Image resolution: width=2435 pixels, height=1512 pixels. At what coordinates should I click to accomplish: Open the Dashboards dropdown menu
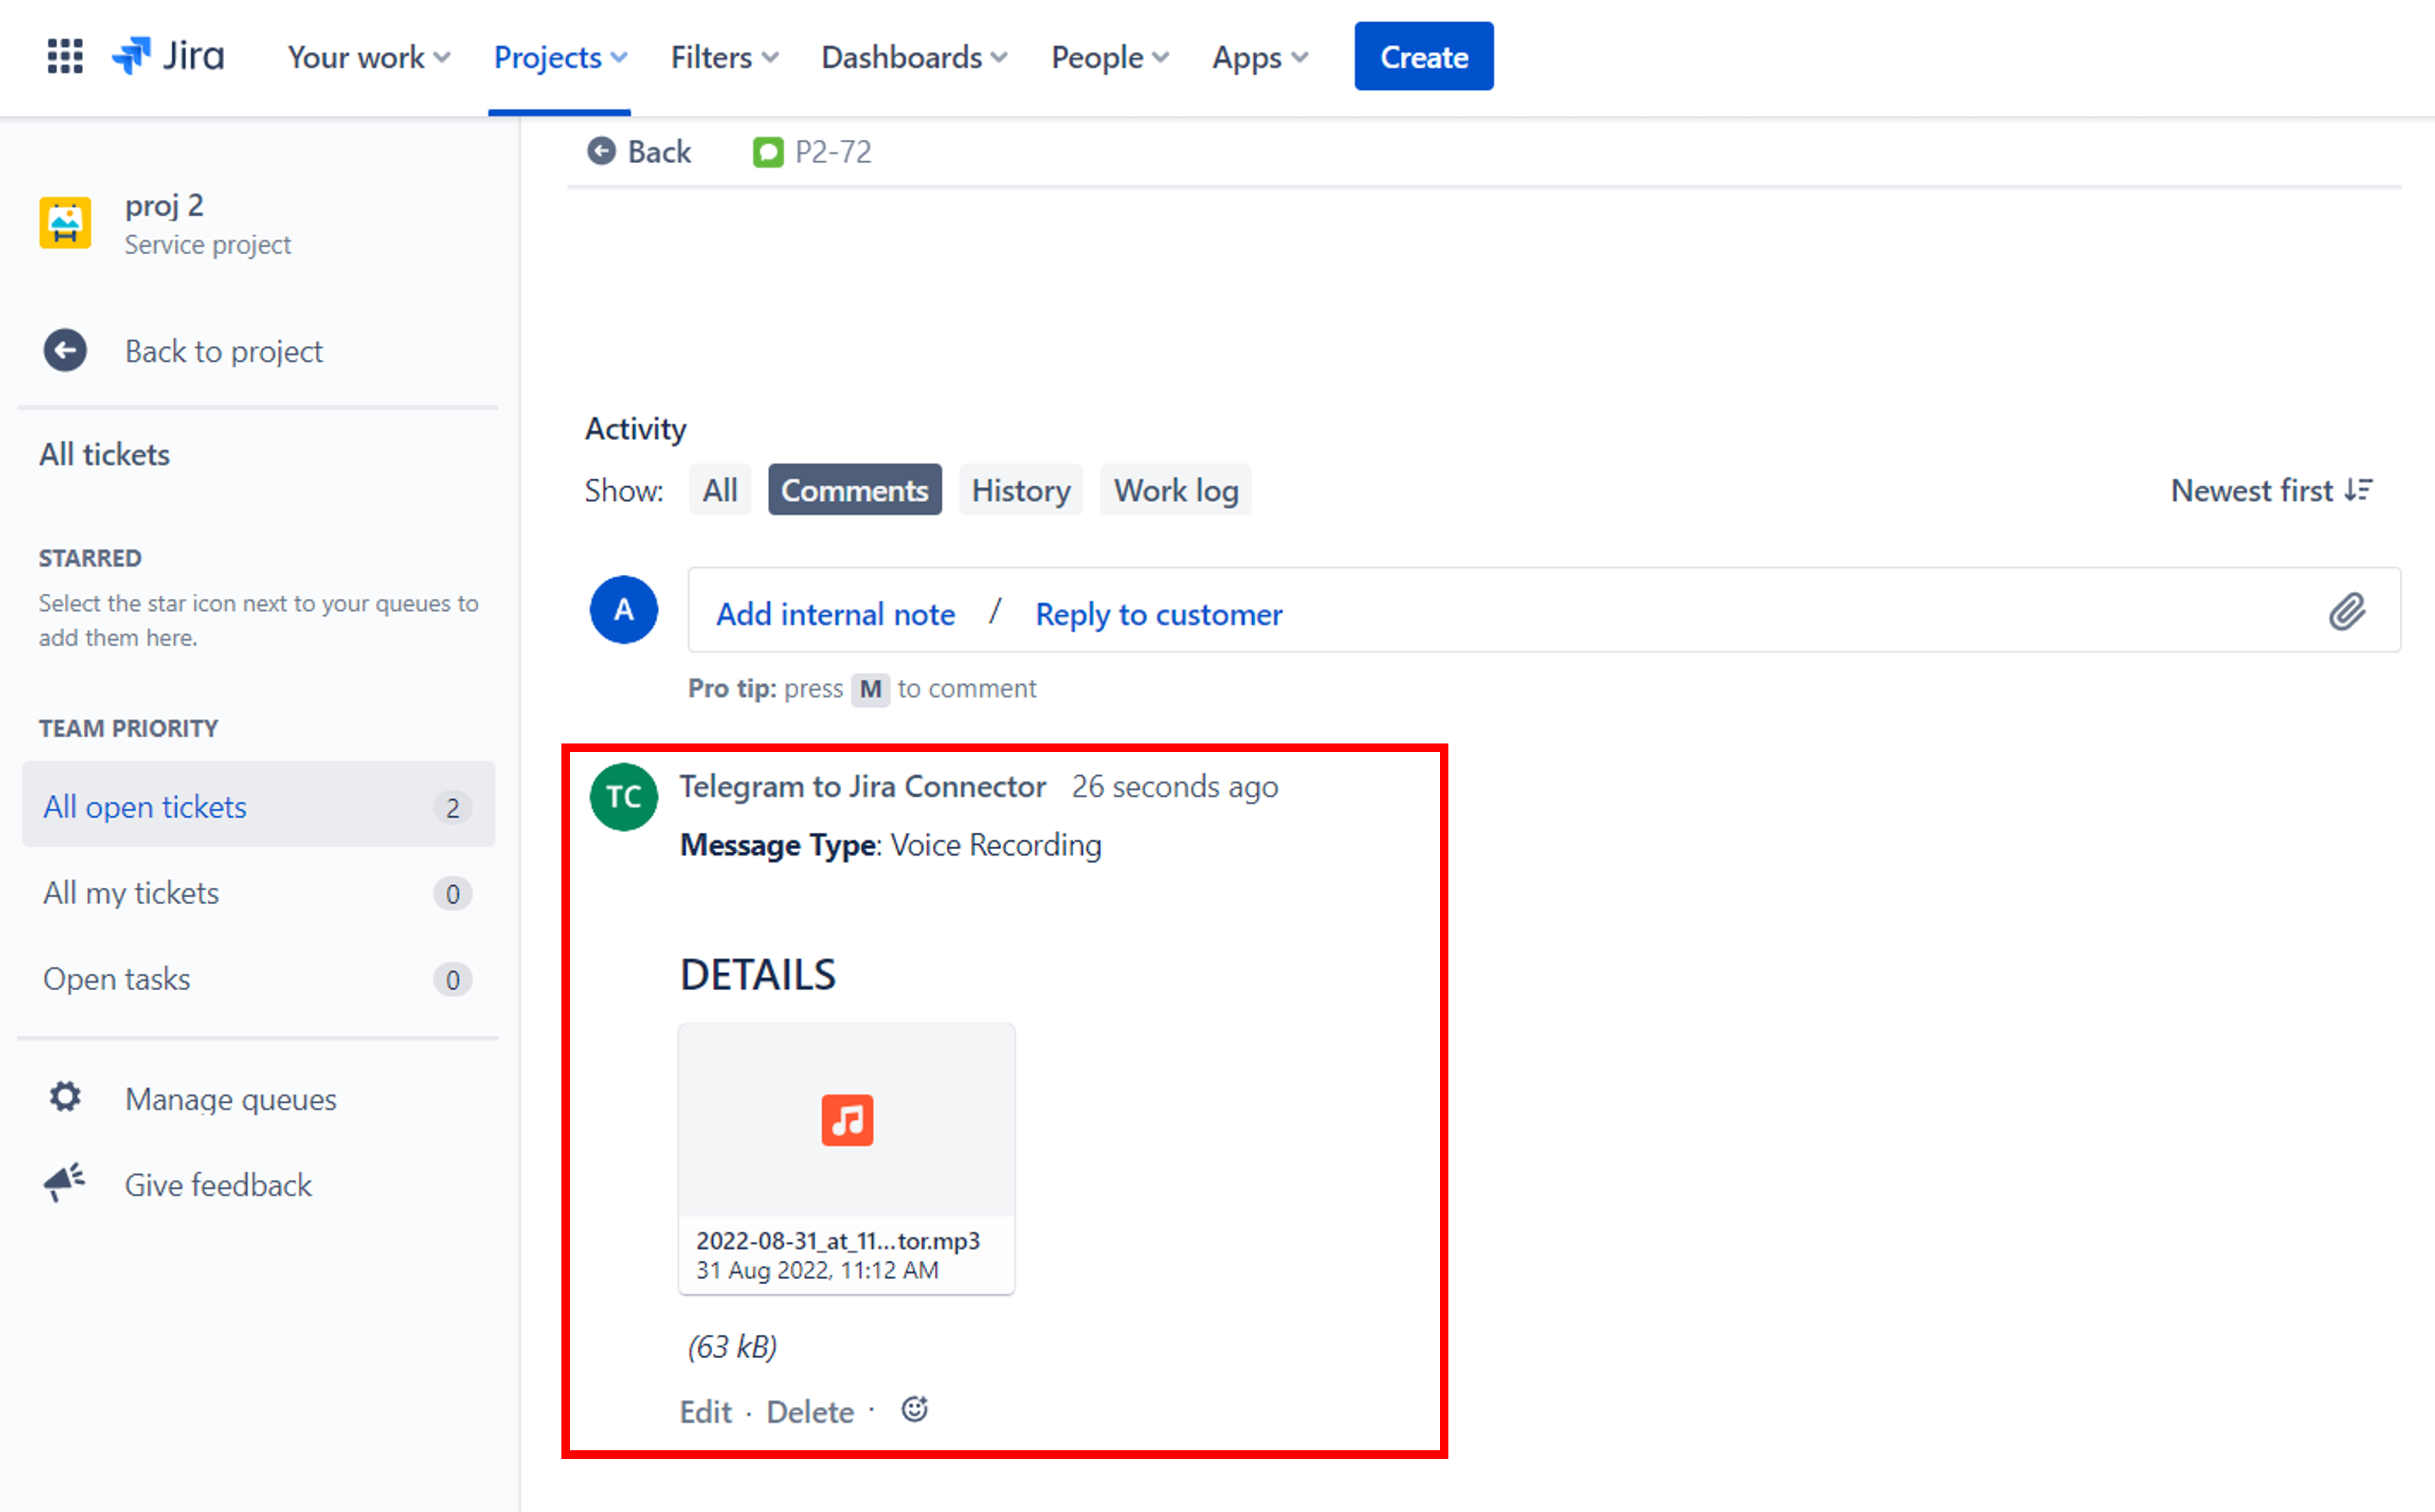pos(913,57)
